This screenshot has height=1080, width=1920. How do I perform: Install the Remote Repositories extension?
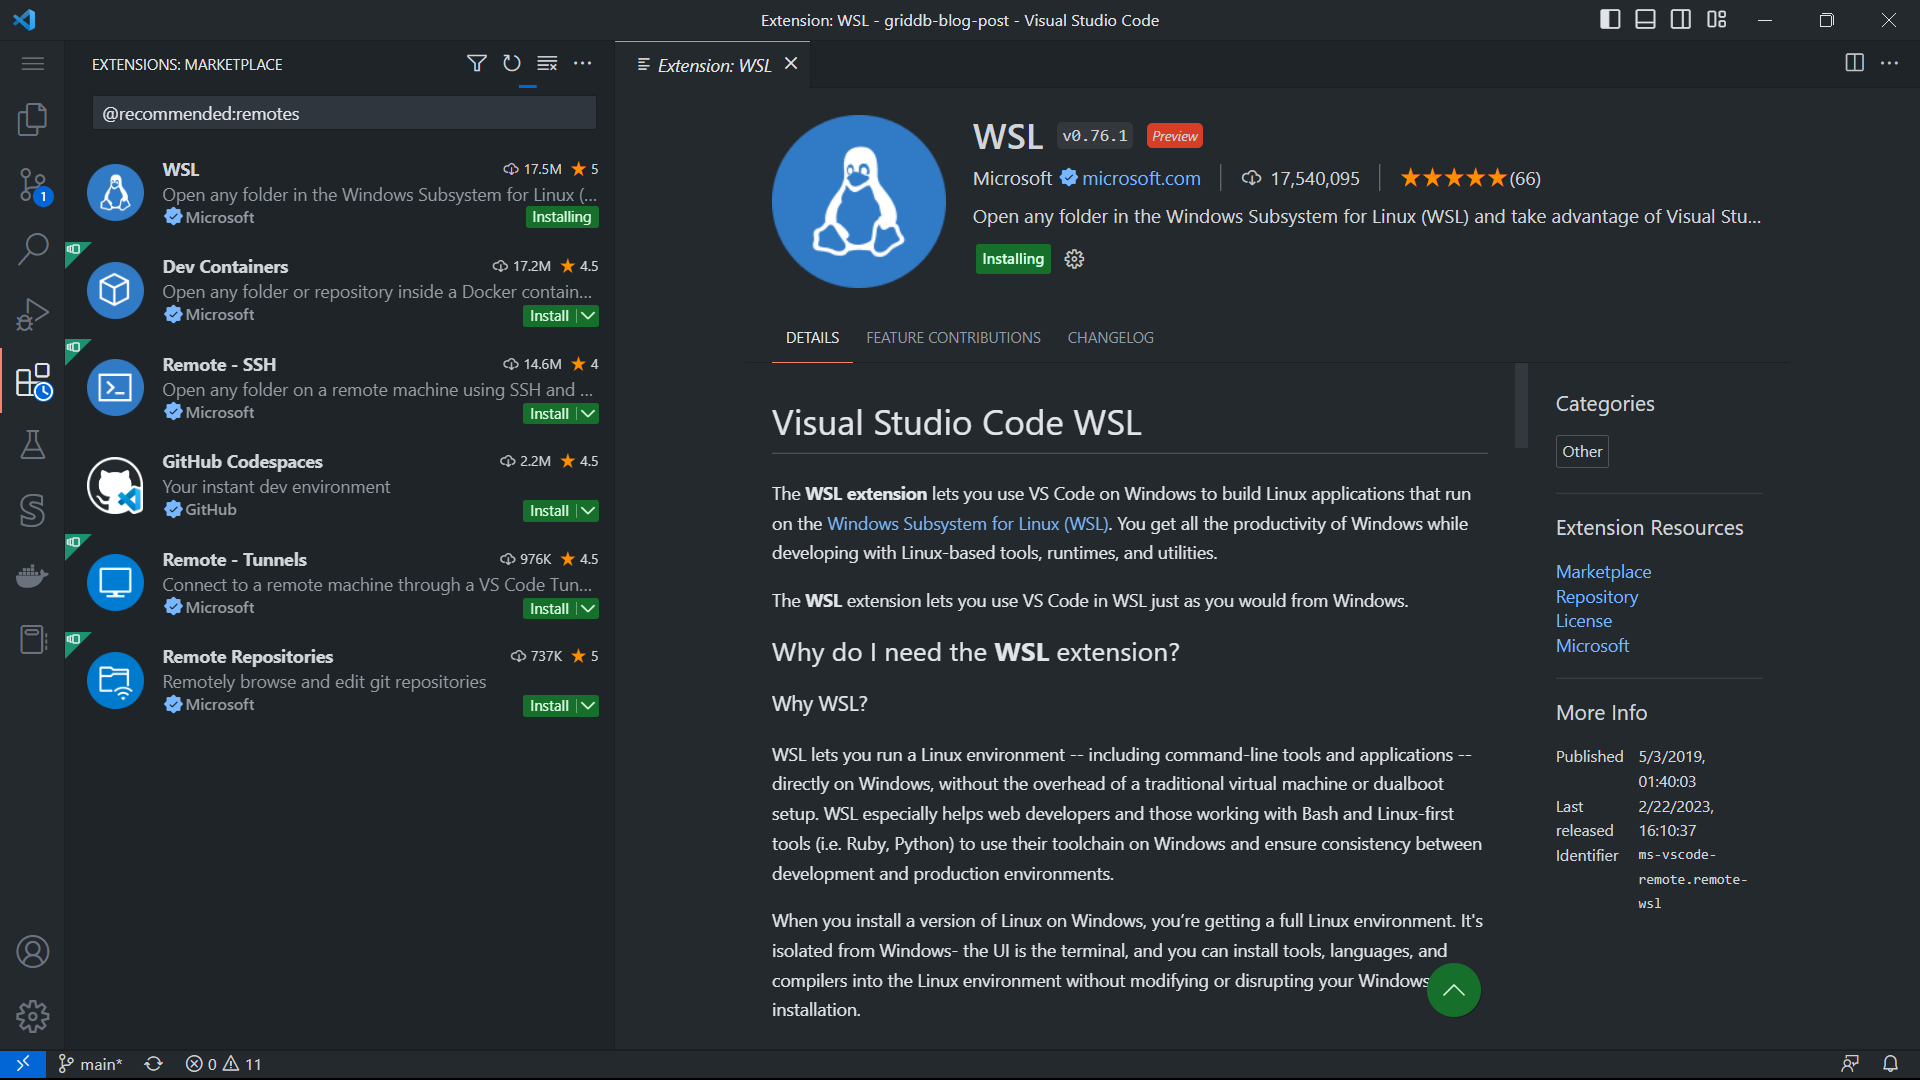549,706
